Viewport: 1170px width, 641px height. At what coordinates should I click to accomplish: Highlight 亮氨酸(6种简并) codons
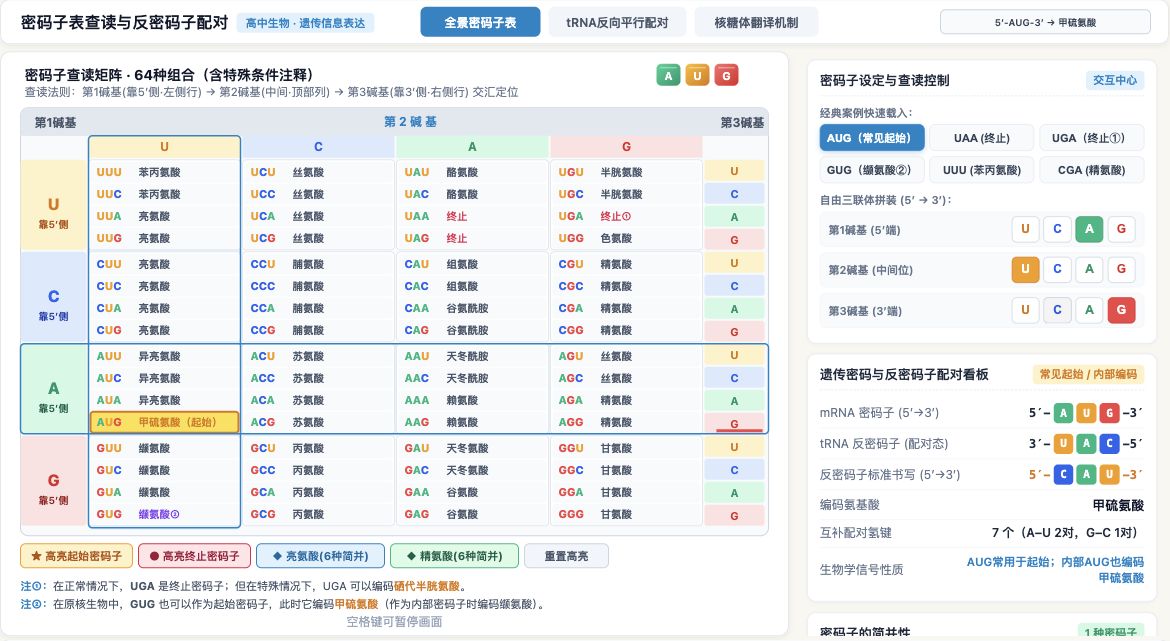tap(320, 556)
